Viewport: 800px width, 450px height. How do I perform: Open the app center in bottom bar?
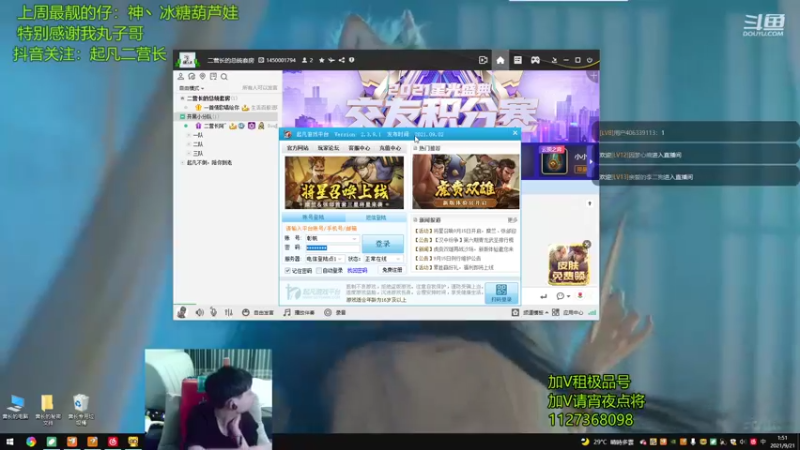click(x=567, y=312)
